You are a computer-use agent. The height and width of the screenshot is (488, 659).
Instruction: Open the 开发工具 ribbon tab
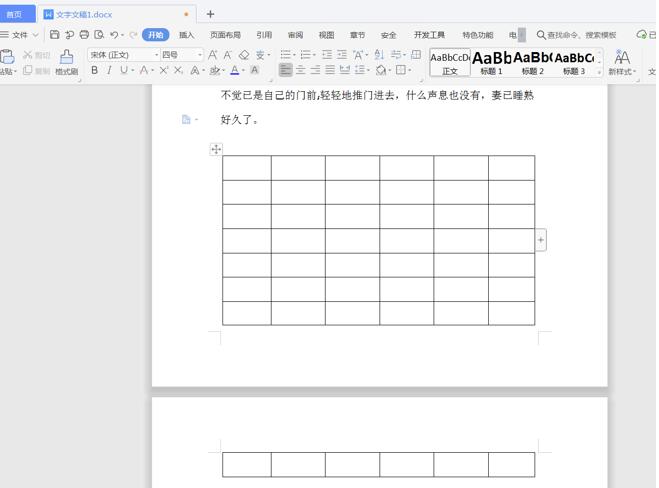tap(429, 35)
